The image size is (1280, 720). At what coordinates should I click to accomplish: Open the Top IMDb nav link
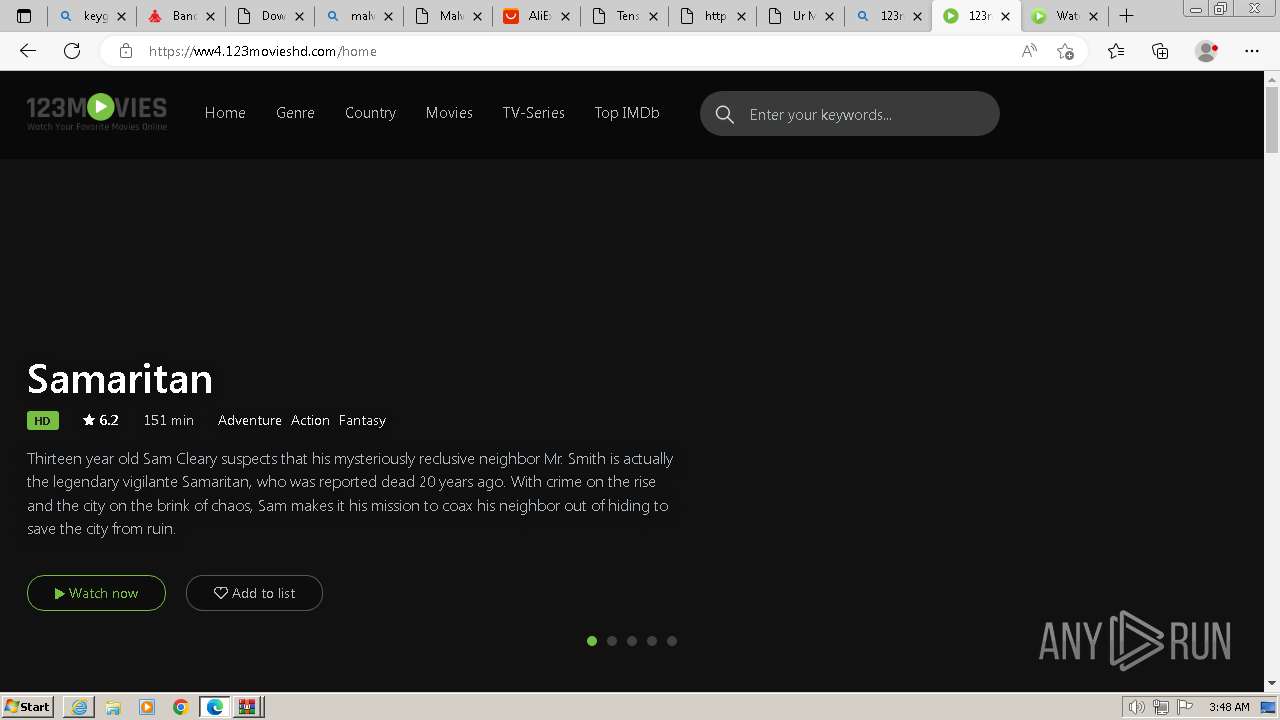(627, 113)
